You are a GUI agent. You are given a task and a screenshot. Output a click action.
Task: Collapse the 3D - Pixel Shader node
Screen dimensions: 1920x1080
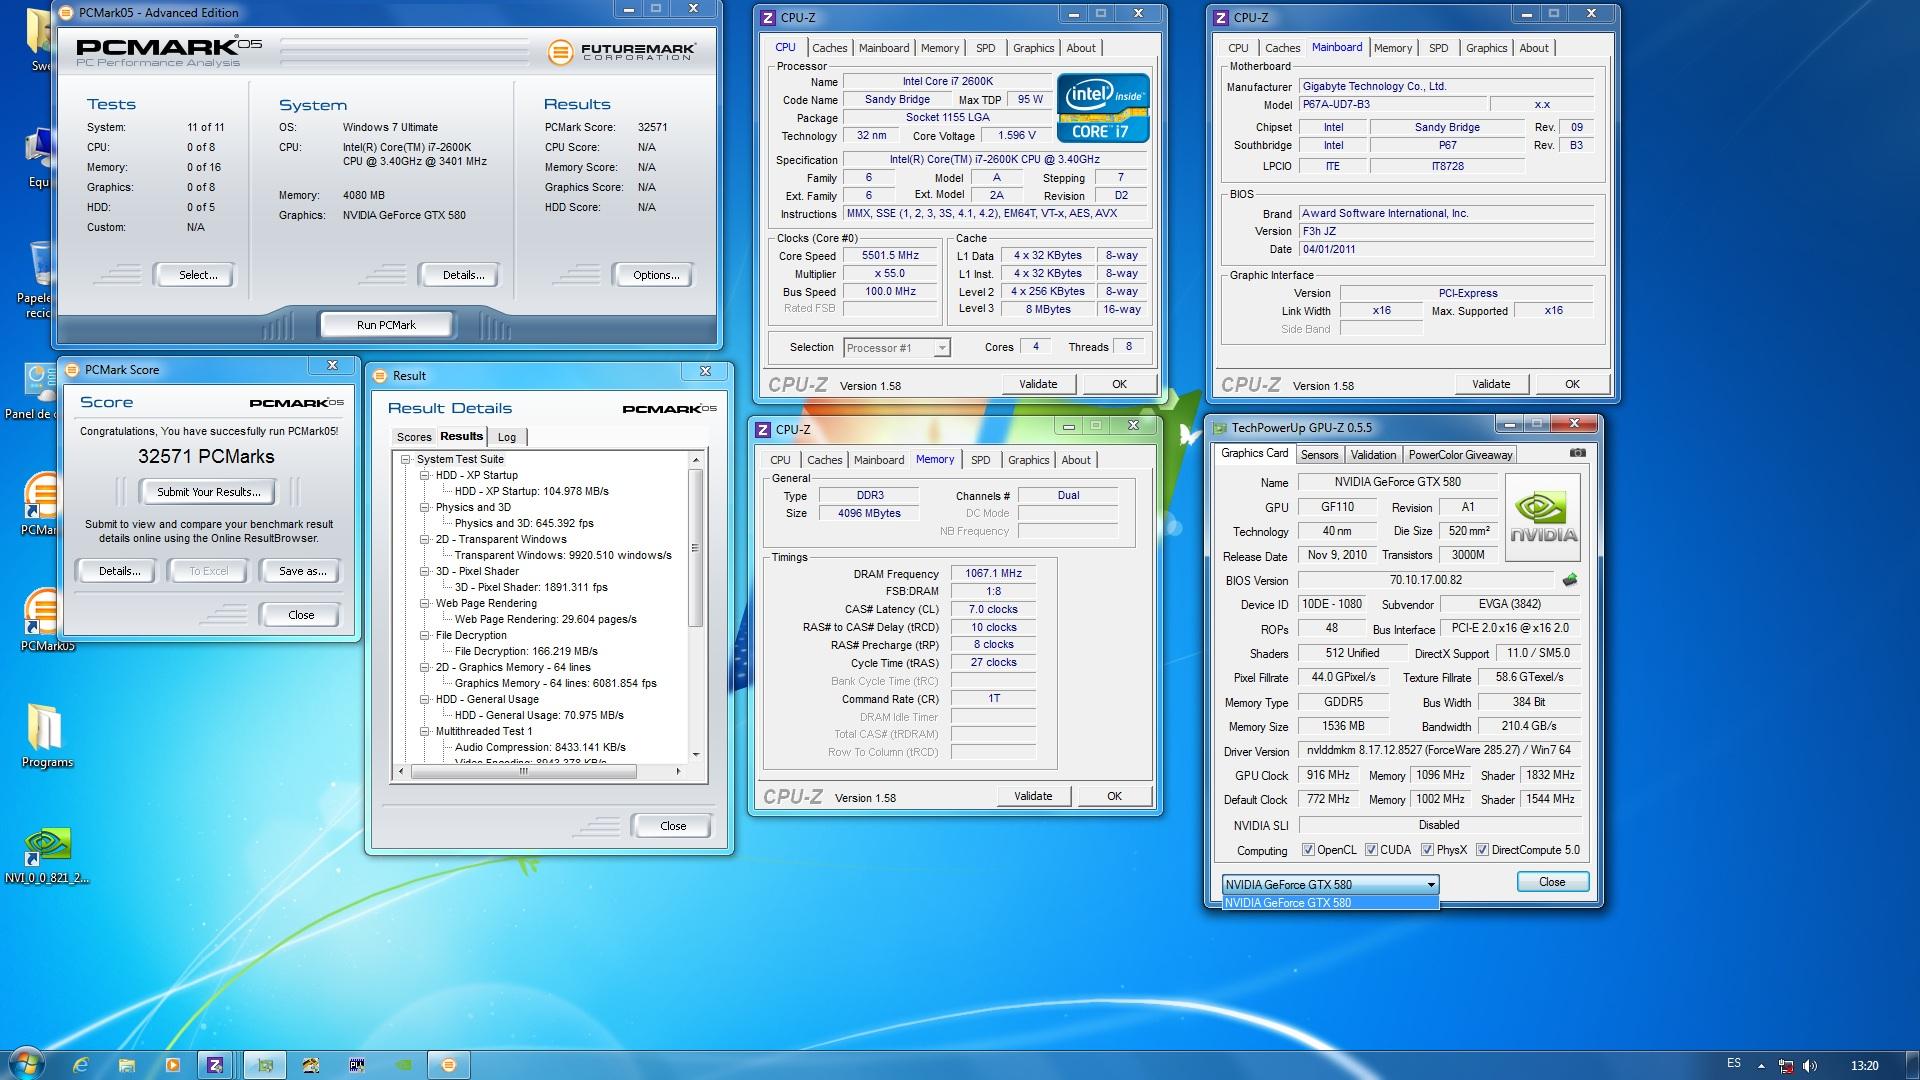coord(425,571)
